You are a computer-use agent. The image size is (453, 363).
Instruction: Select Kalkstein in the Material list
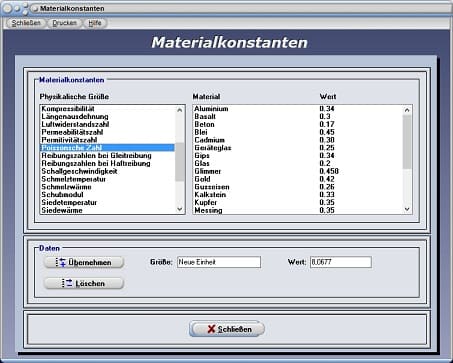pyautogui.click(x=210, y=195)
